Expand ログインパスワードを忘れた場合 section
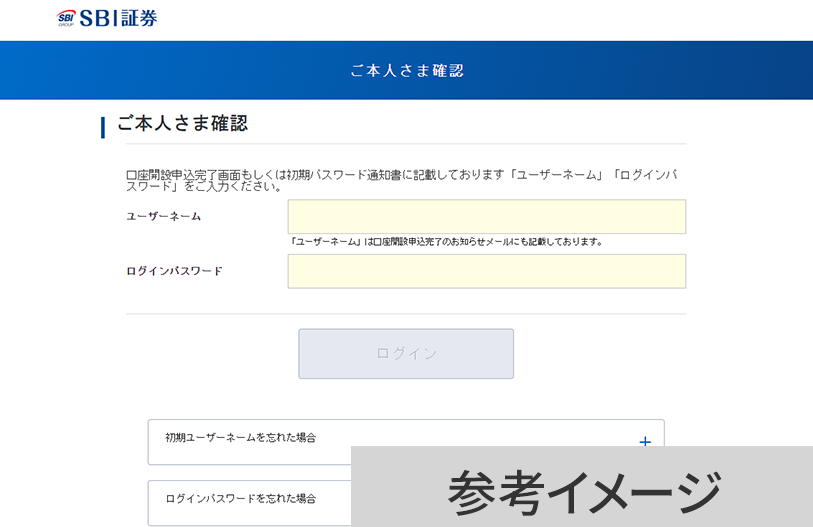 pos(242,498)
